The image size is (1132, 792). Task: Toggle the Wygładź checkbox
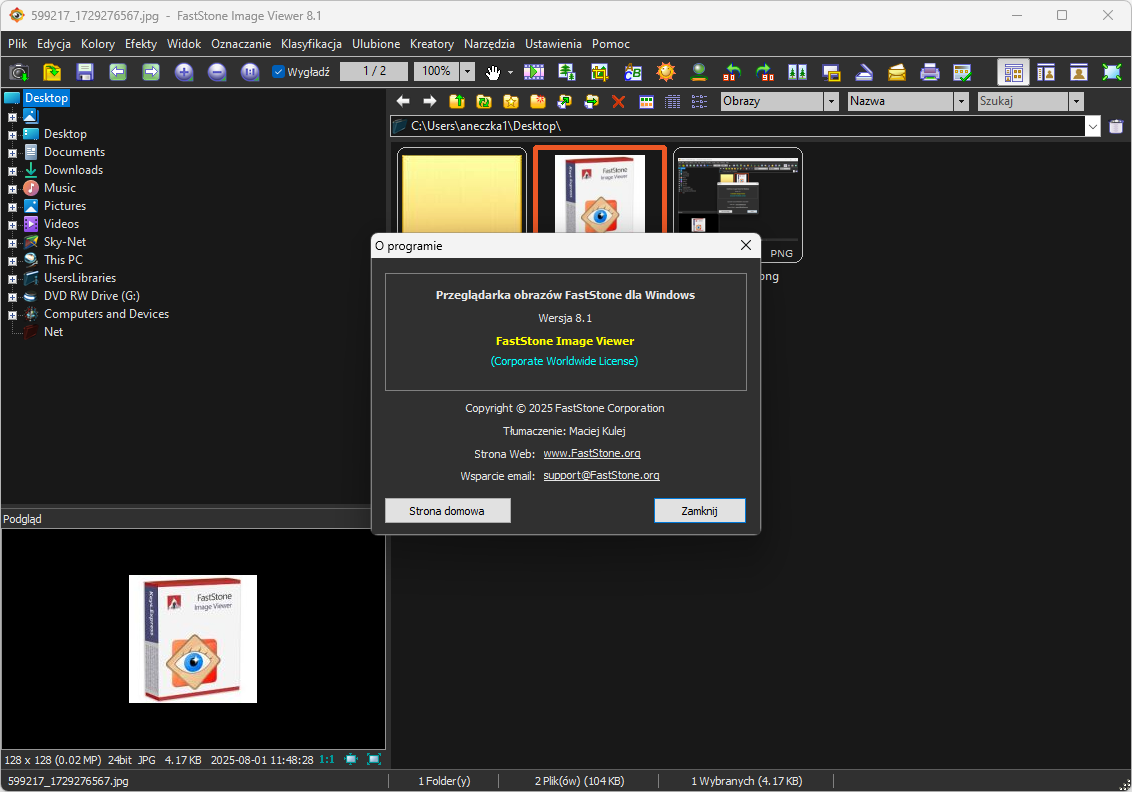278,71
